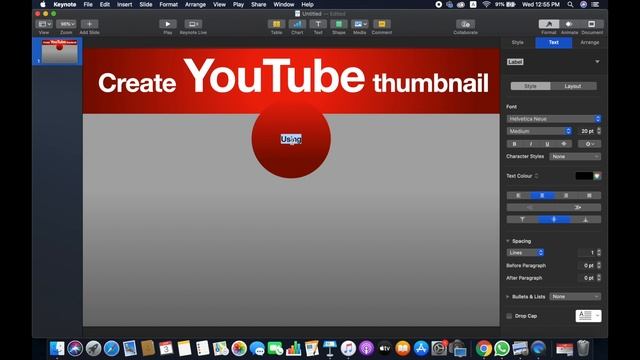Align text to the right
640x360 pixels.
click(566, 196)
